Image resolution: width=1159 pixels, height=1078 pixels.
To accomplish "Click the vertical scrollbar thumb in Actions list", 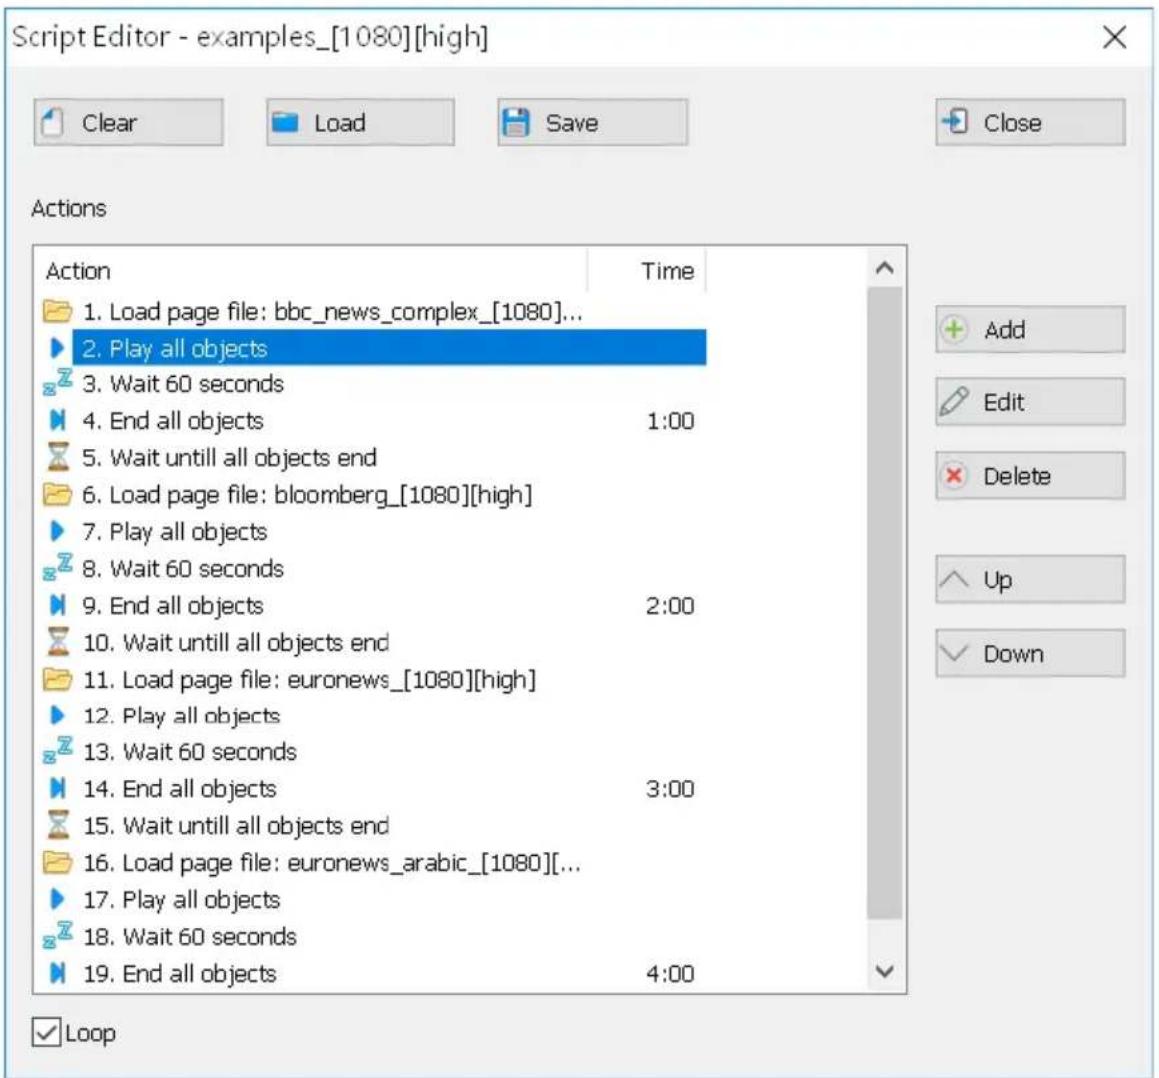I will click(885, 603).
